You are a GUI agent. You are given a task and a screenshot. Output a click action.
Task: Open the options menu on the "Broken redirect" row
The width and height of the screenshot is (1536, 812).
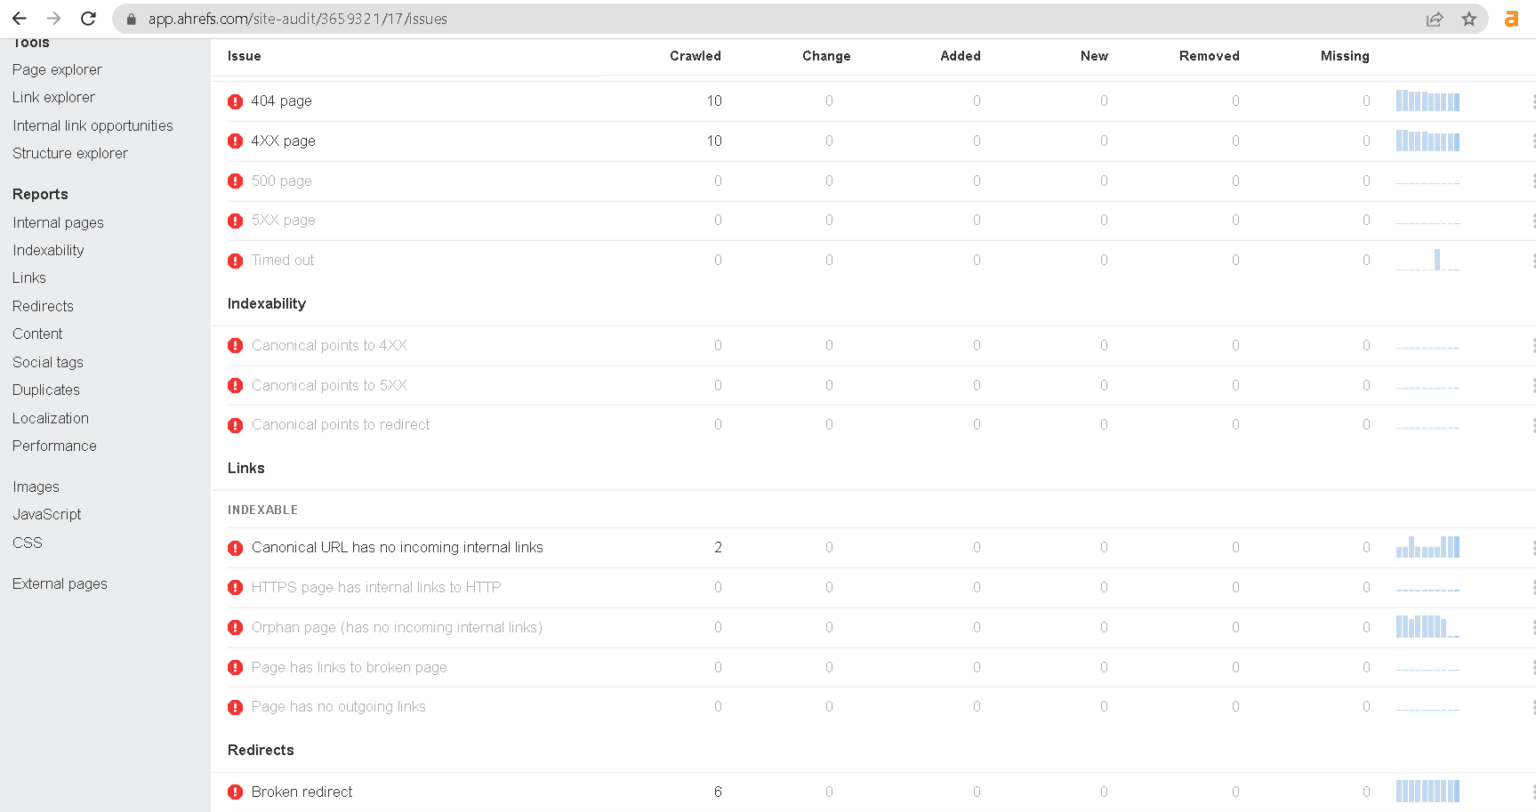1532,791
